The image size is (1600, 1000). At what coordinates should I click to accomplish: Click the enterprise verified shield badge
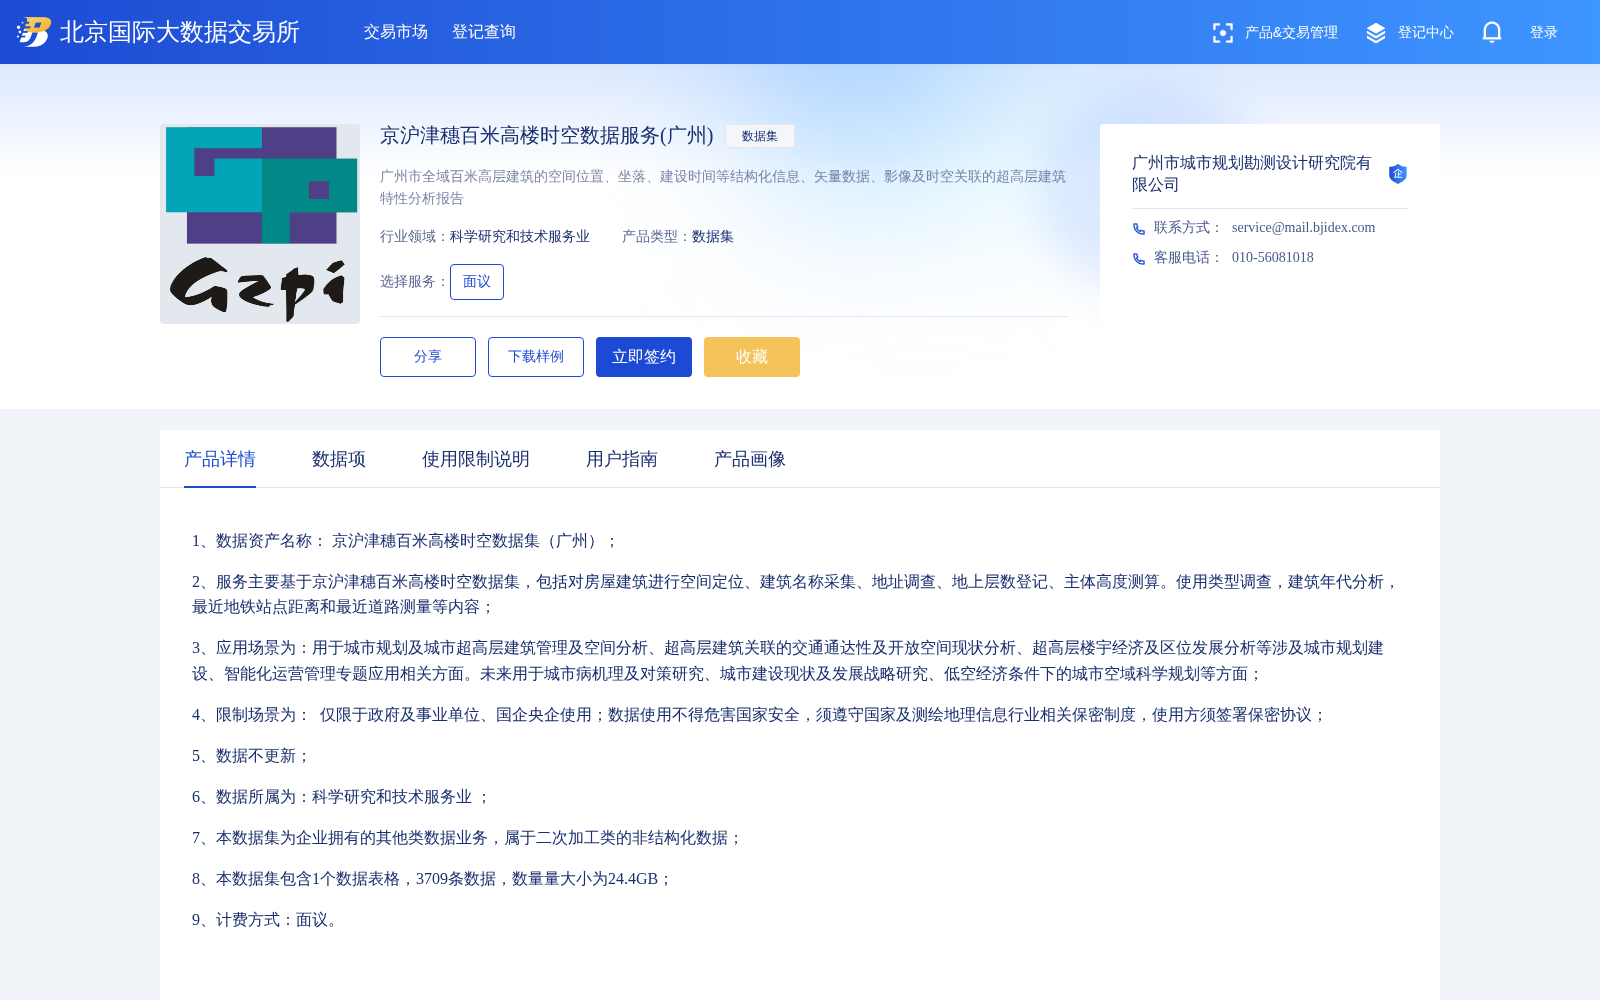(1398, 174)
